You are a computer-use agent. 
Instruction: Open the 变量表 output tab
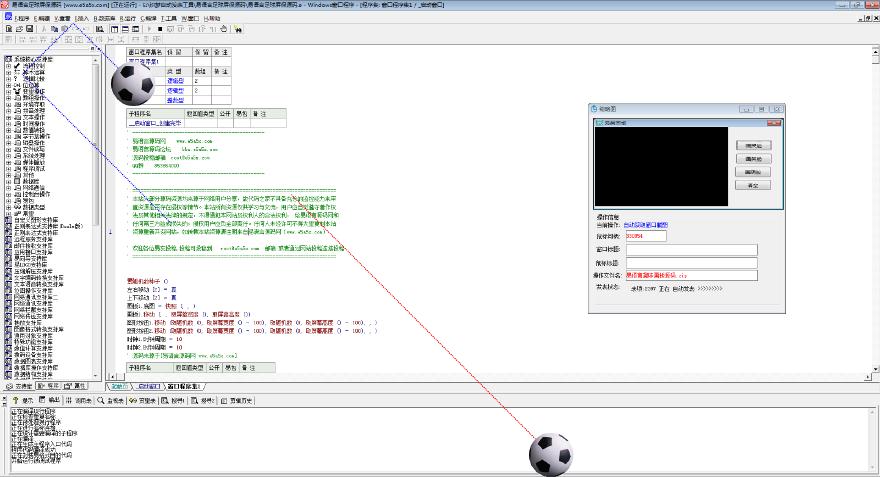point(143,400)
